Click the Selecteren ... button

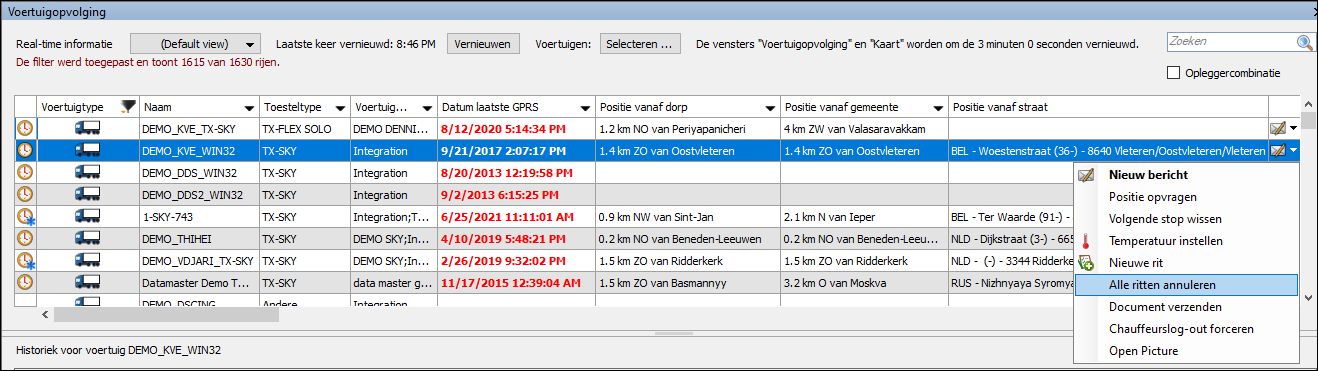[641, 44]
